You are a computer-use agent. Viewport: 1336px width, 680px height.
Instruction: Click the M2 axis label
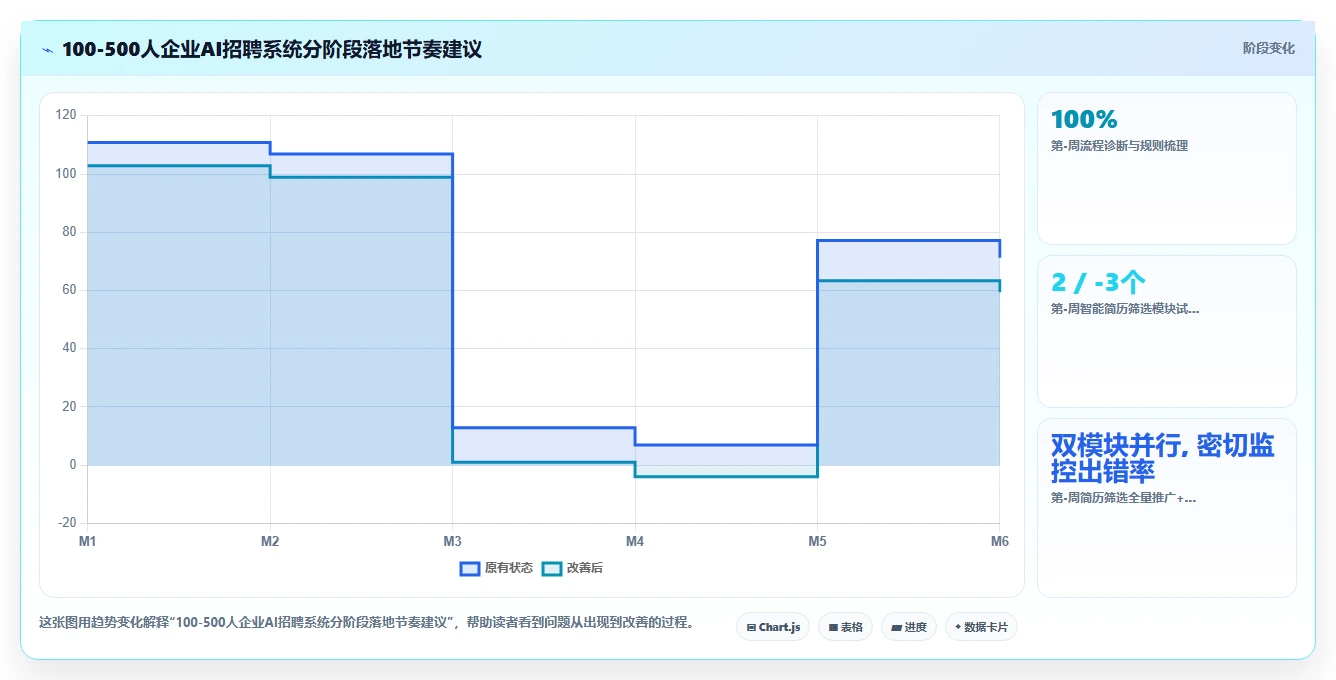tap(270, 541)
